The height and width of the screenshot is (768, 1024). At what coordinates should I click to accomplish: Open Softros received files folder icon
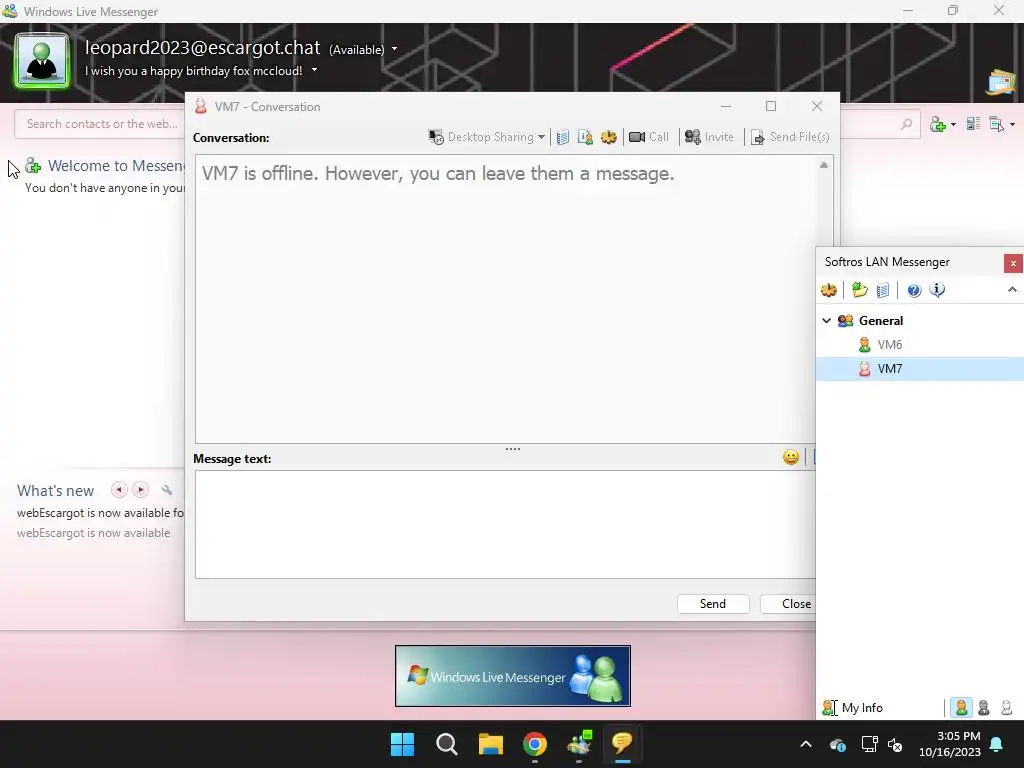[x=859, y=290]
